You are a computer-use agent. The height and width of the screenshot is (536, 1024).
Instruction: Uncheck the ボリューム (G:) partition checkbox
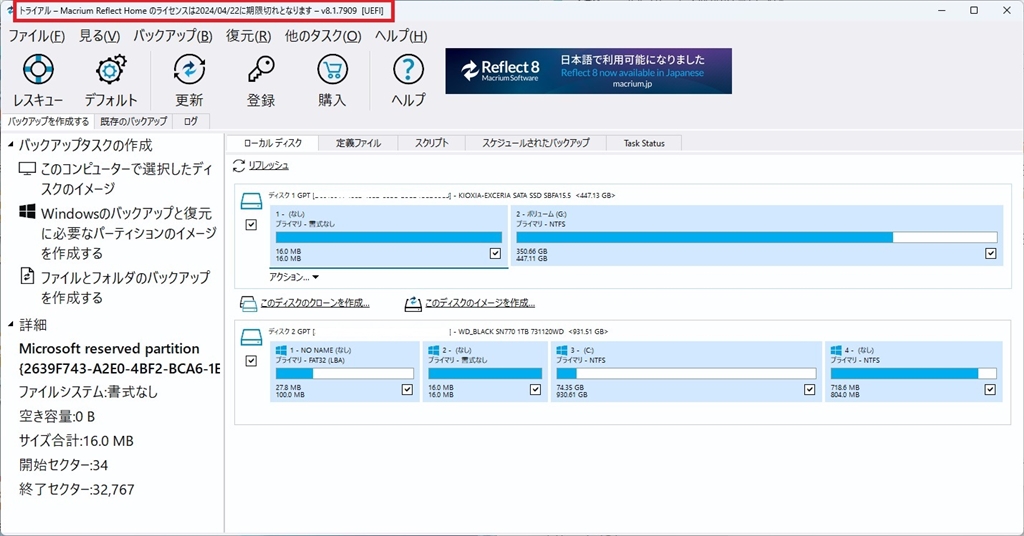click(991, 253)
